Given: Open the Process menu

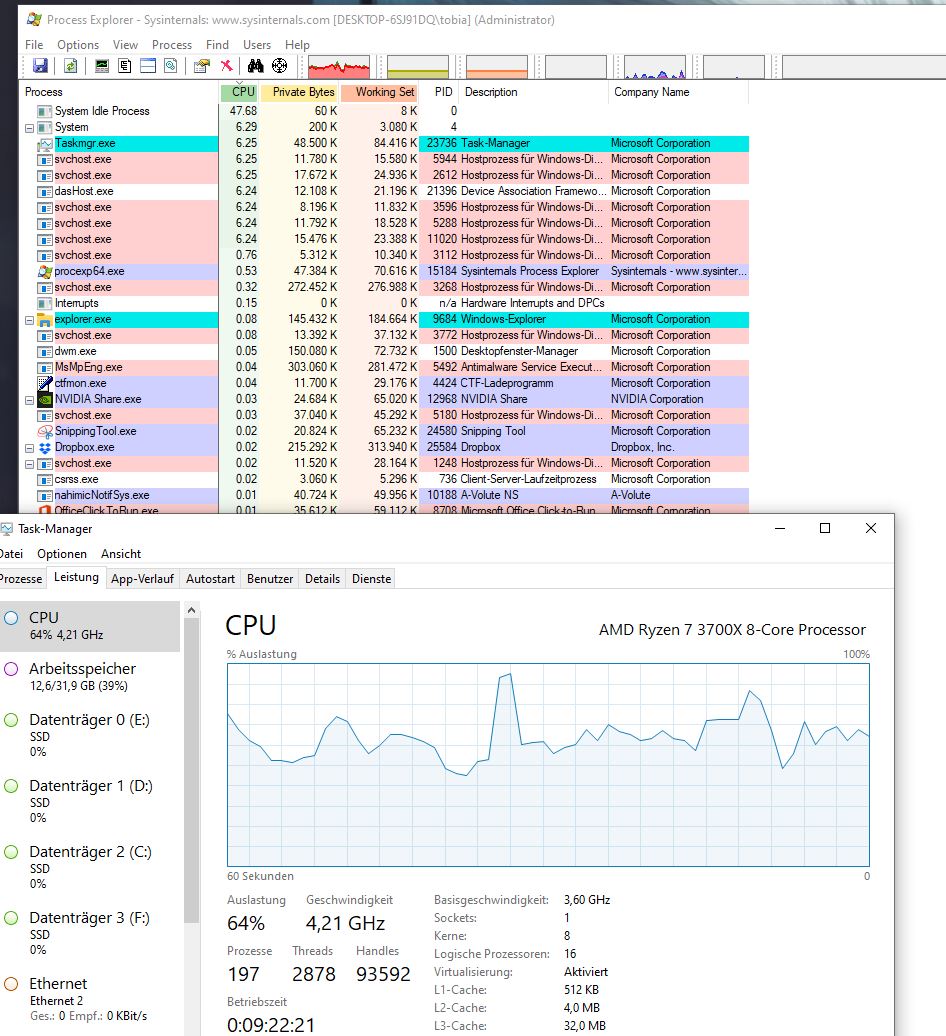Looking at the screenshot, I should (172, 45).
